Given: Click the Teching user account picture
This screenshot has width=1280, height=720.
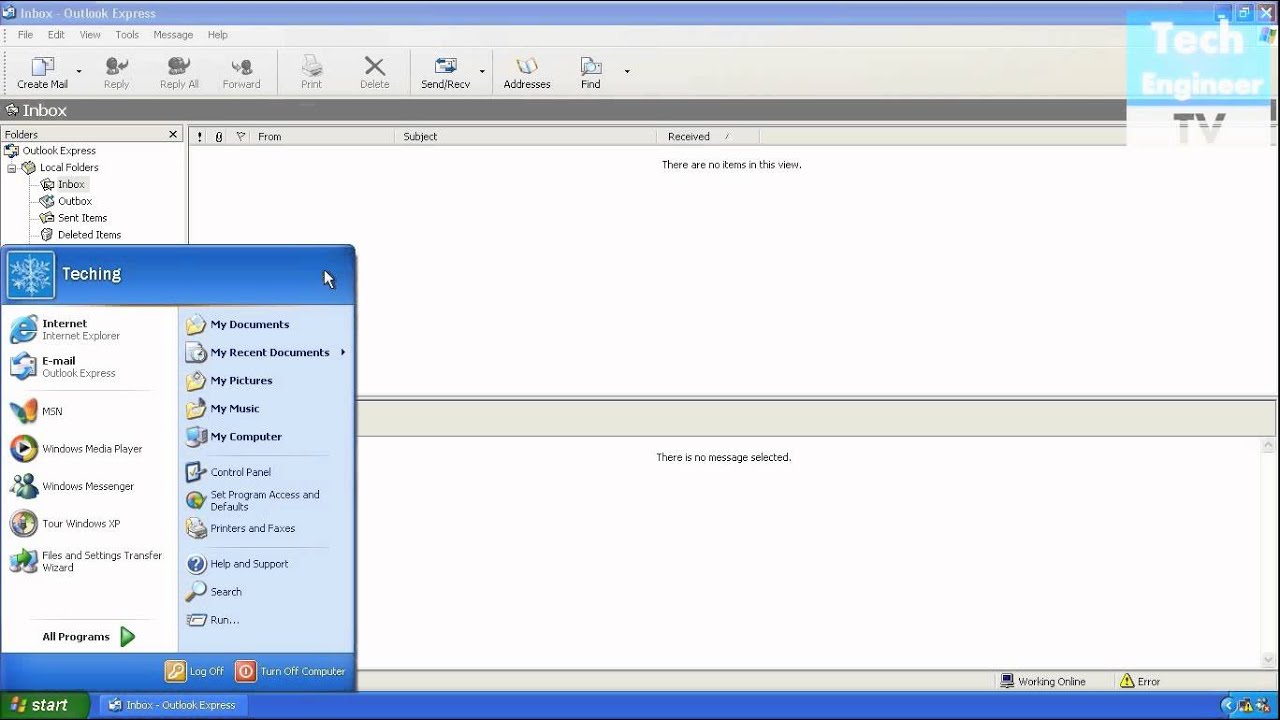Looking at the screenshot, I should point(30,274).
